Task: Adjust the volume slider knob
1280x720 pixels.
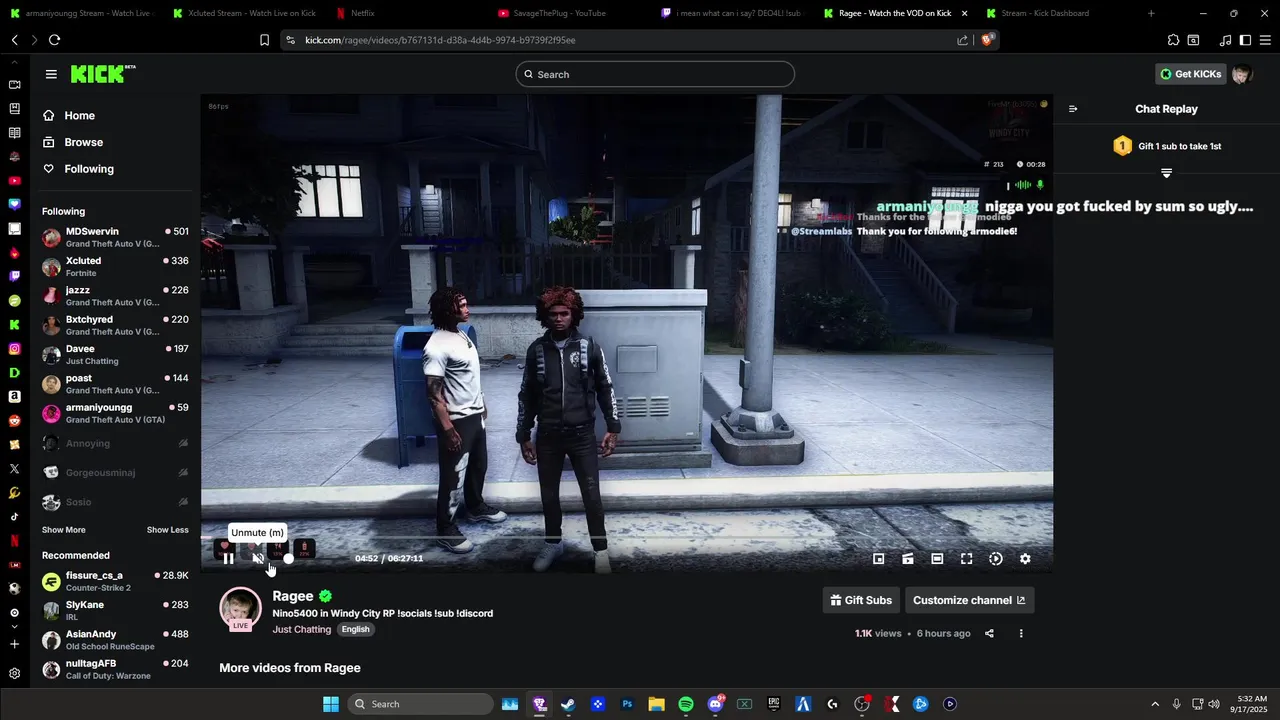Action: [289, 559]
